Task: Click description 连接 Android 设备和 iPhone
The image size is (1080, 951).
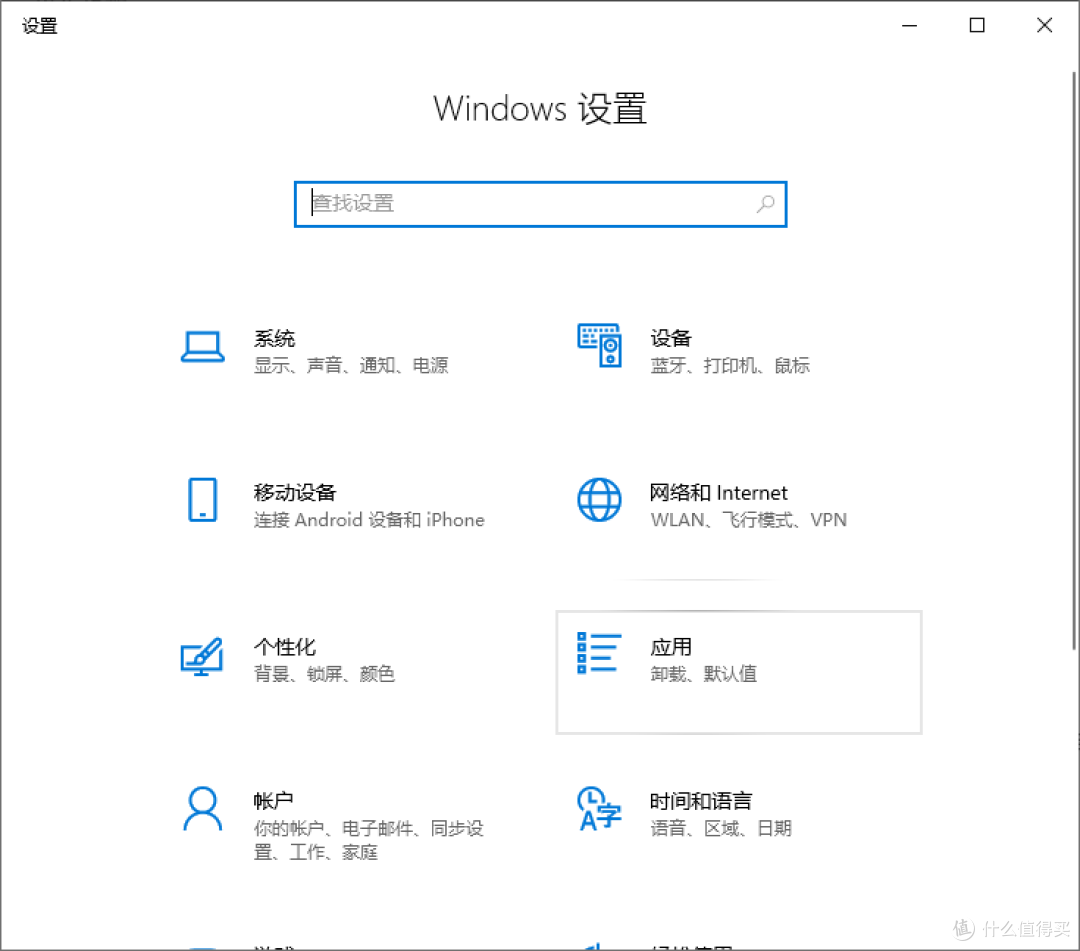Action: (369, 519)
